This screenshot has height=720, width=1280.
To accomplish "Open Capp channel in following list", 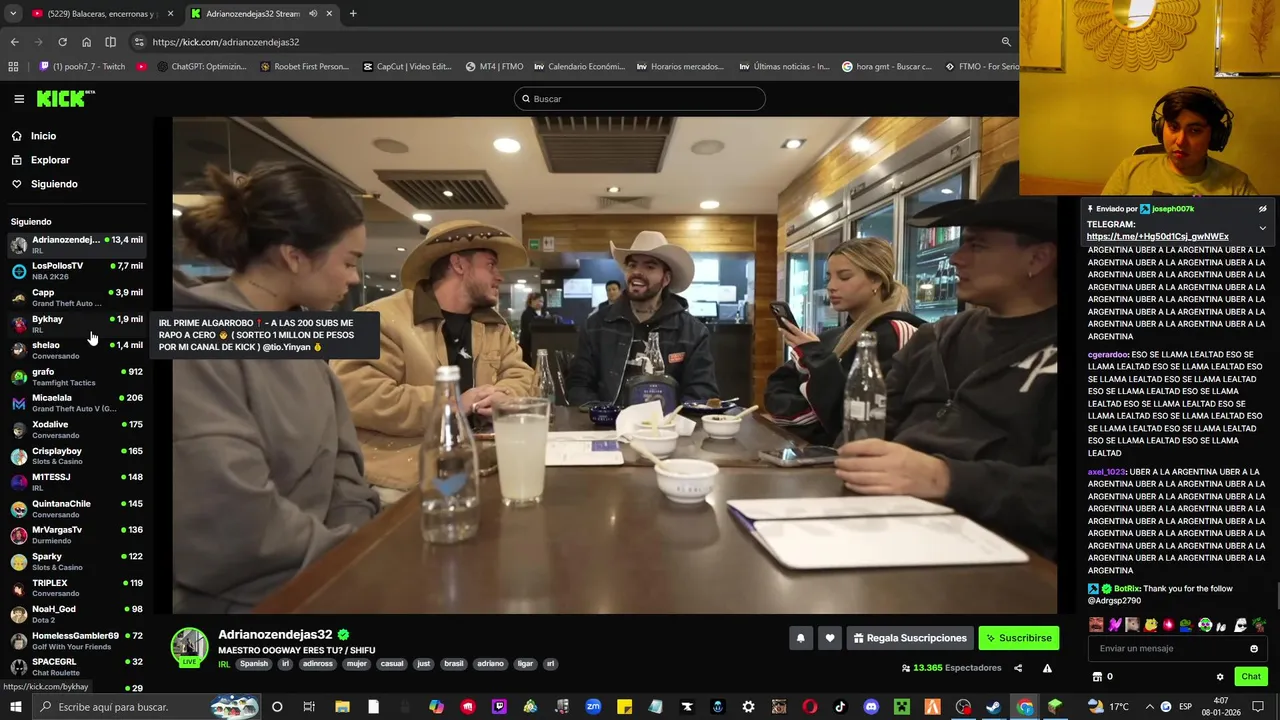I will coord(77,297).
